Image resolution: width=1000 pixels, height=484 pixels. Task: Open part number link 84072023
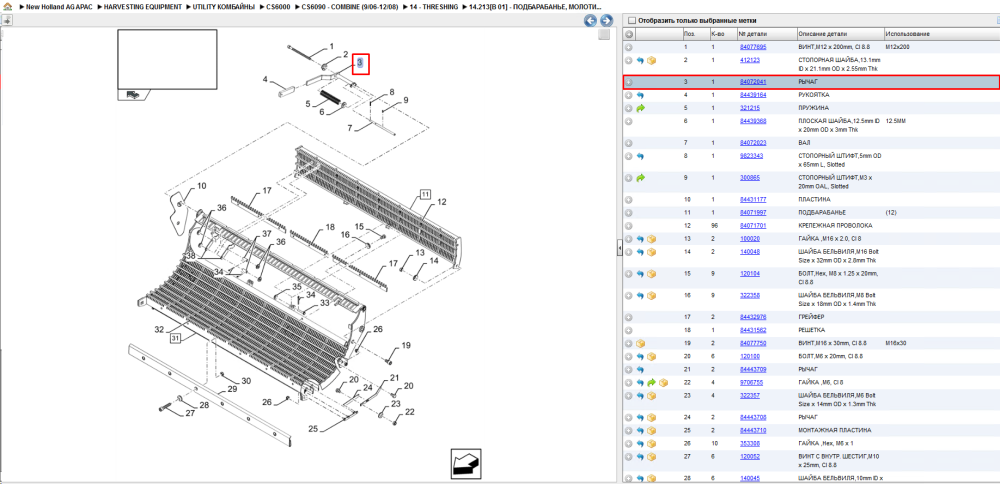753,143
